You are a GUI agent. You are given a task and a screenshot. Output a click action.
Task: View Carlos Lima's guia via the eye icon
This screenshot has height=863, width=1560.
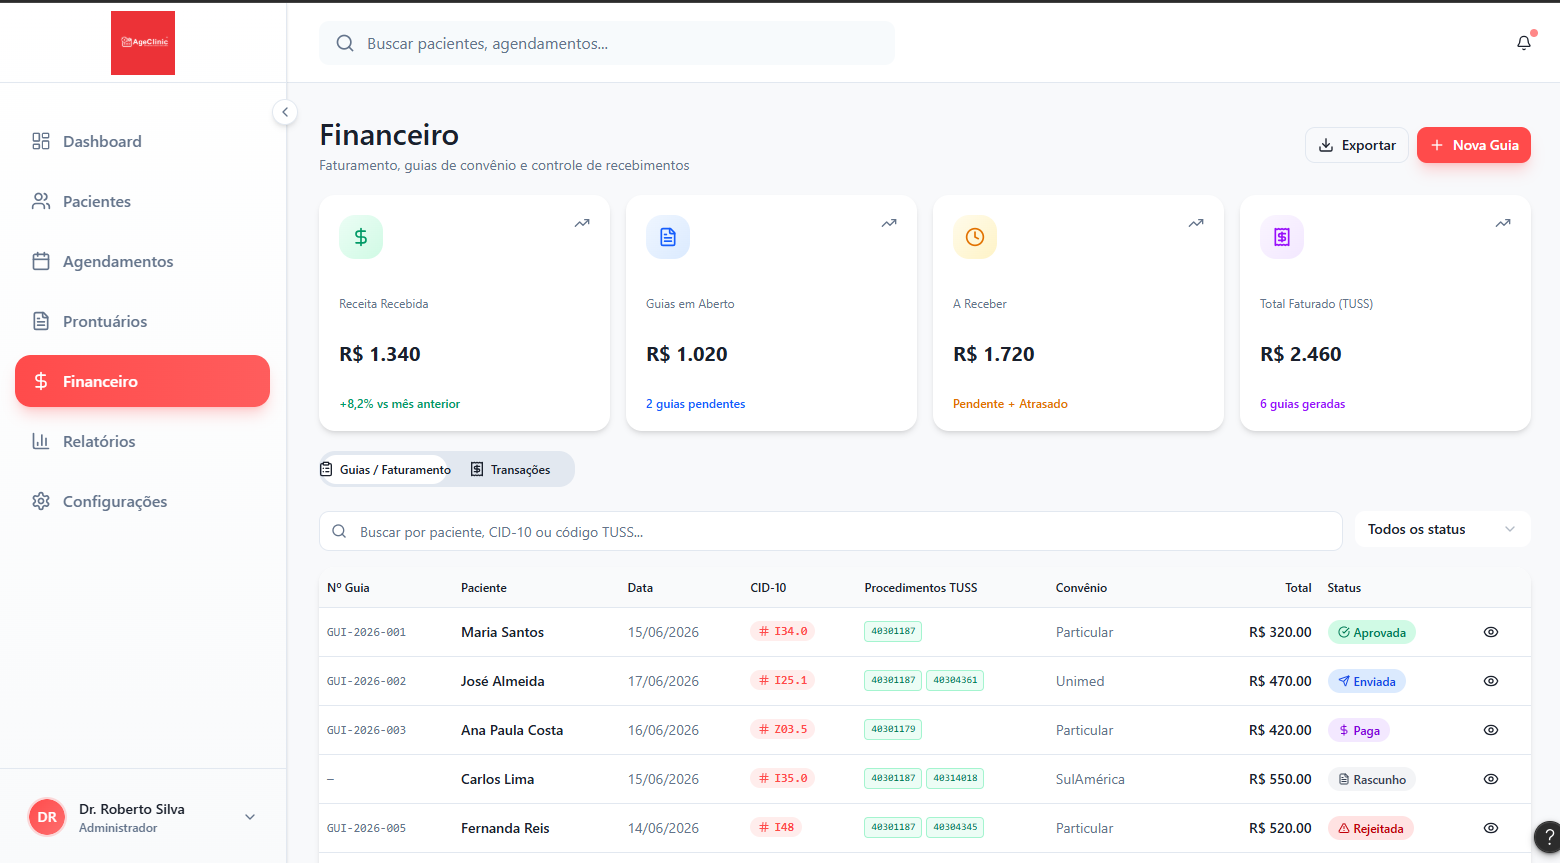coord(1491,779)
